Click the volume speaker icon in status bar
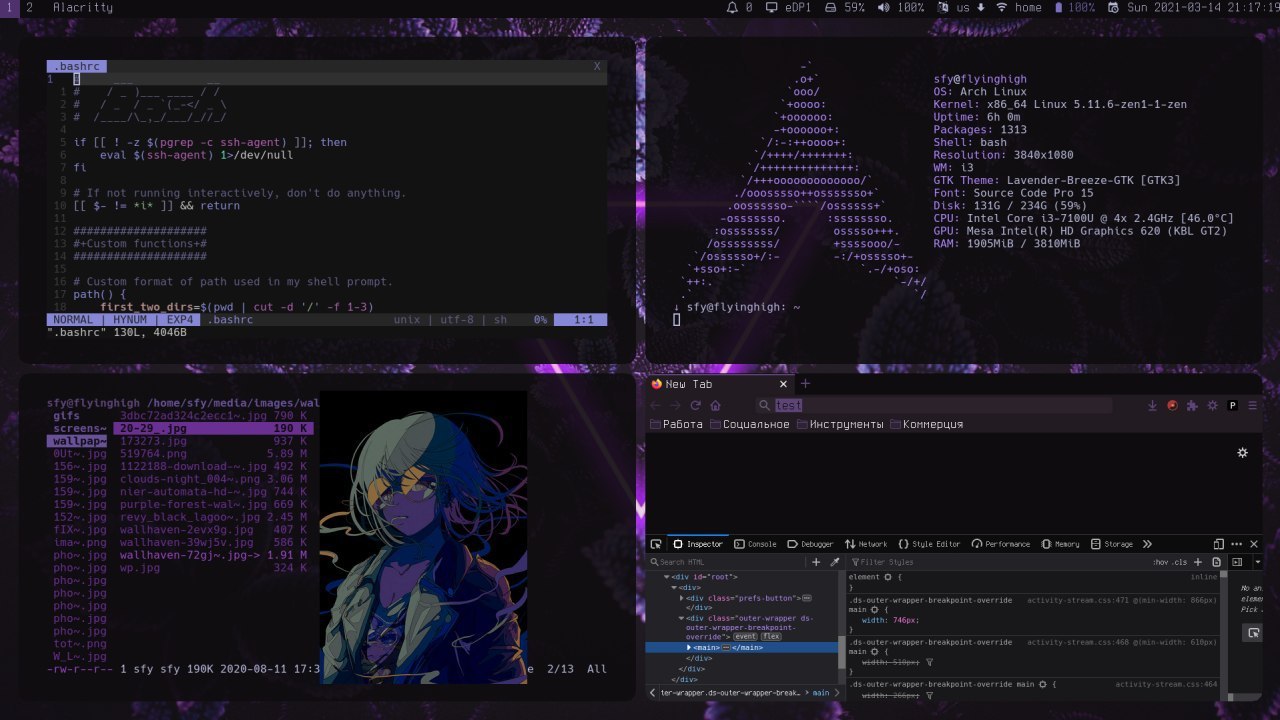1280x720 pixels. tap(883, 7)
